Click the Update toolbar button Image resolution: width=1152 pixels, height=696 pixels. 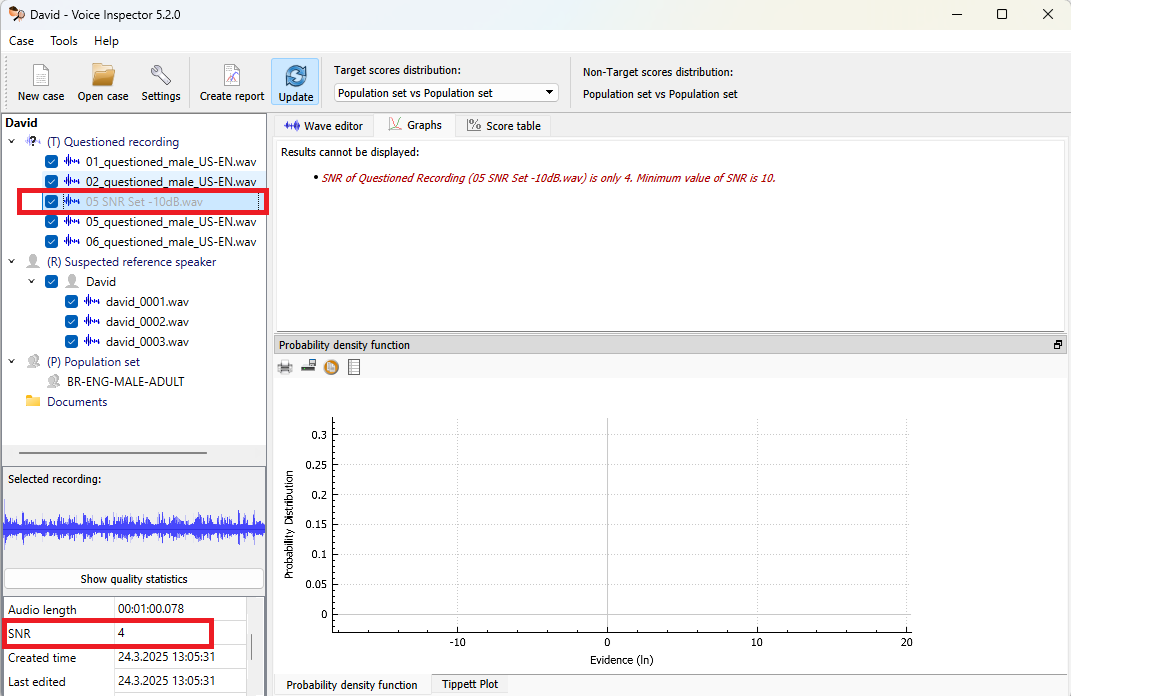click(x=295, y=82)
